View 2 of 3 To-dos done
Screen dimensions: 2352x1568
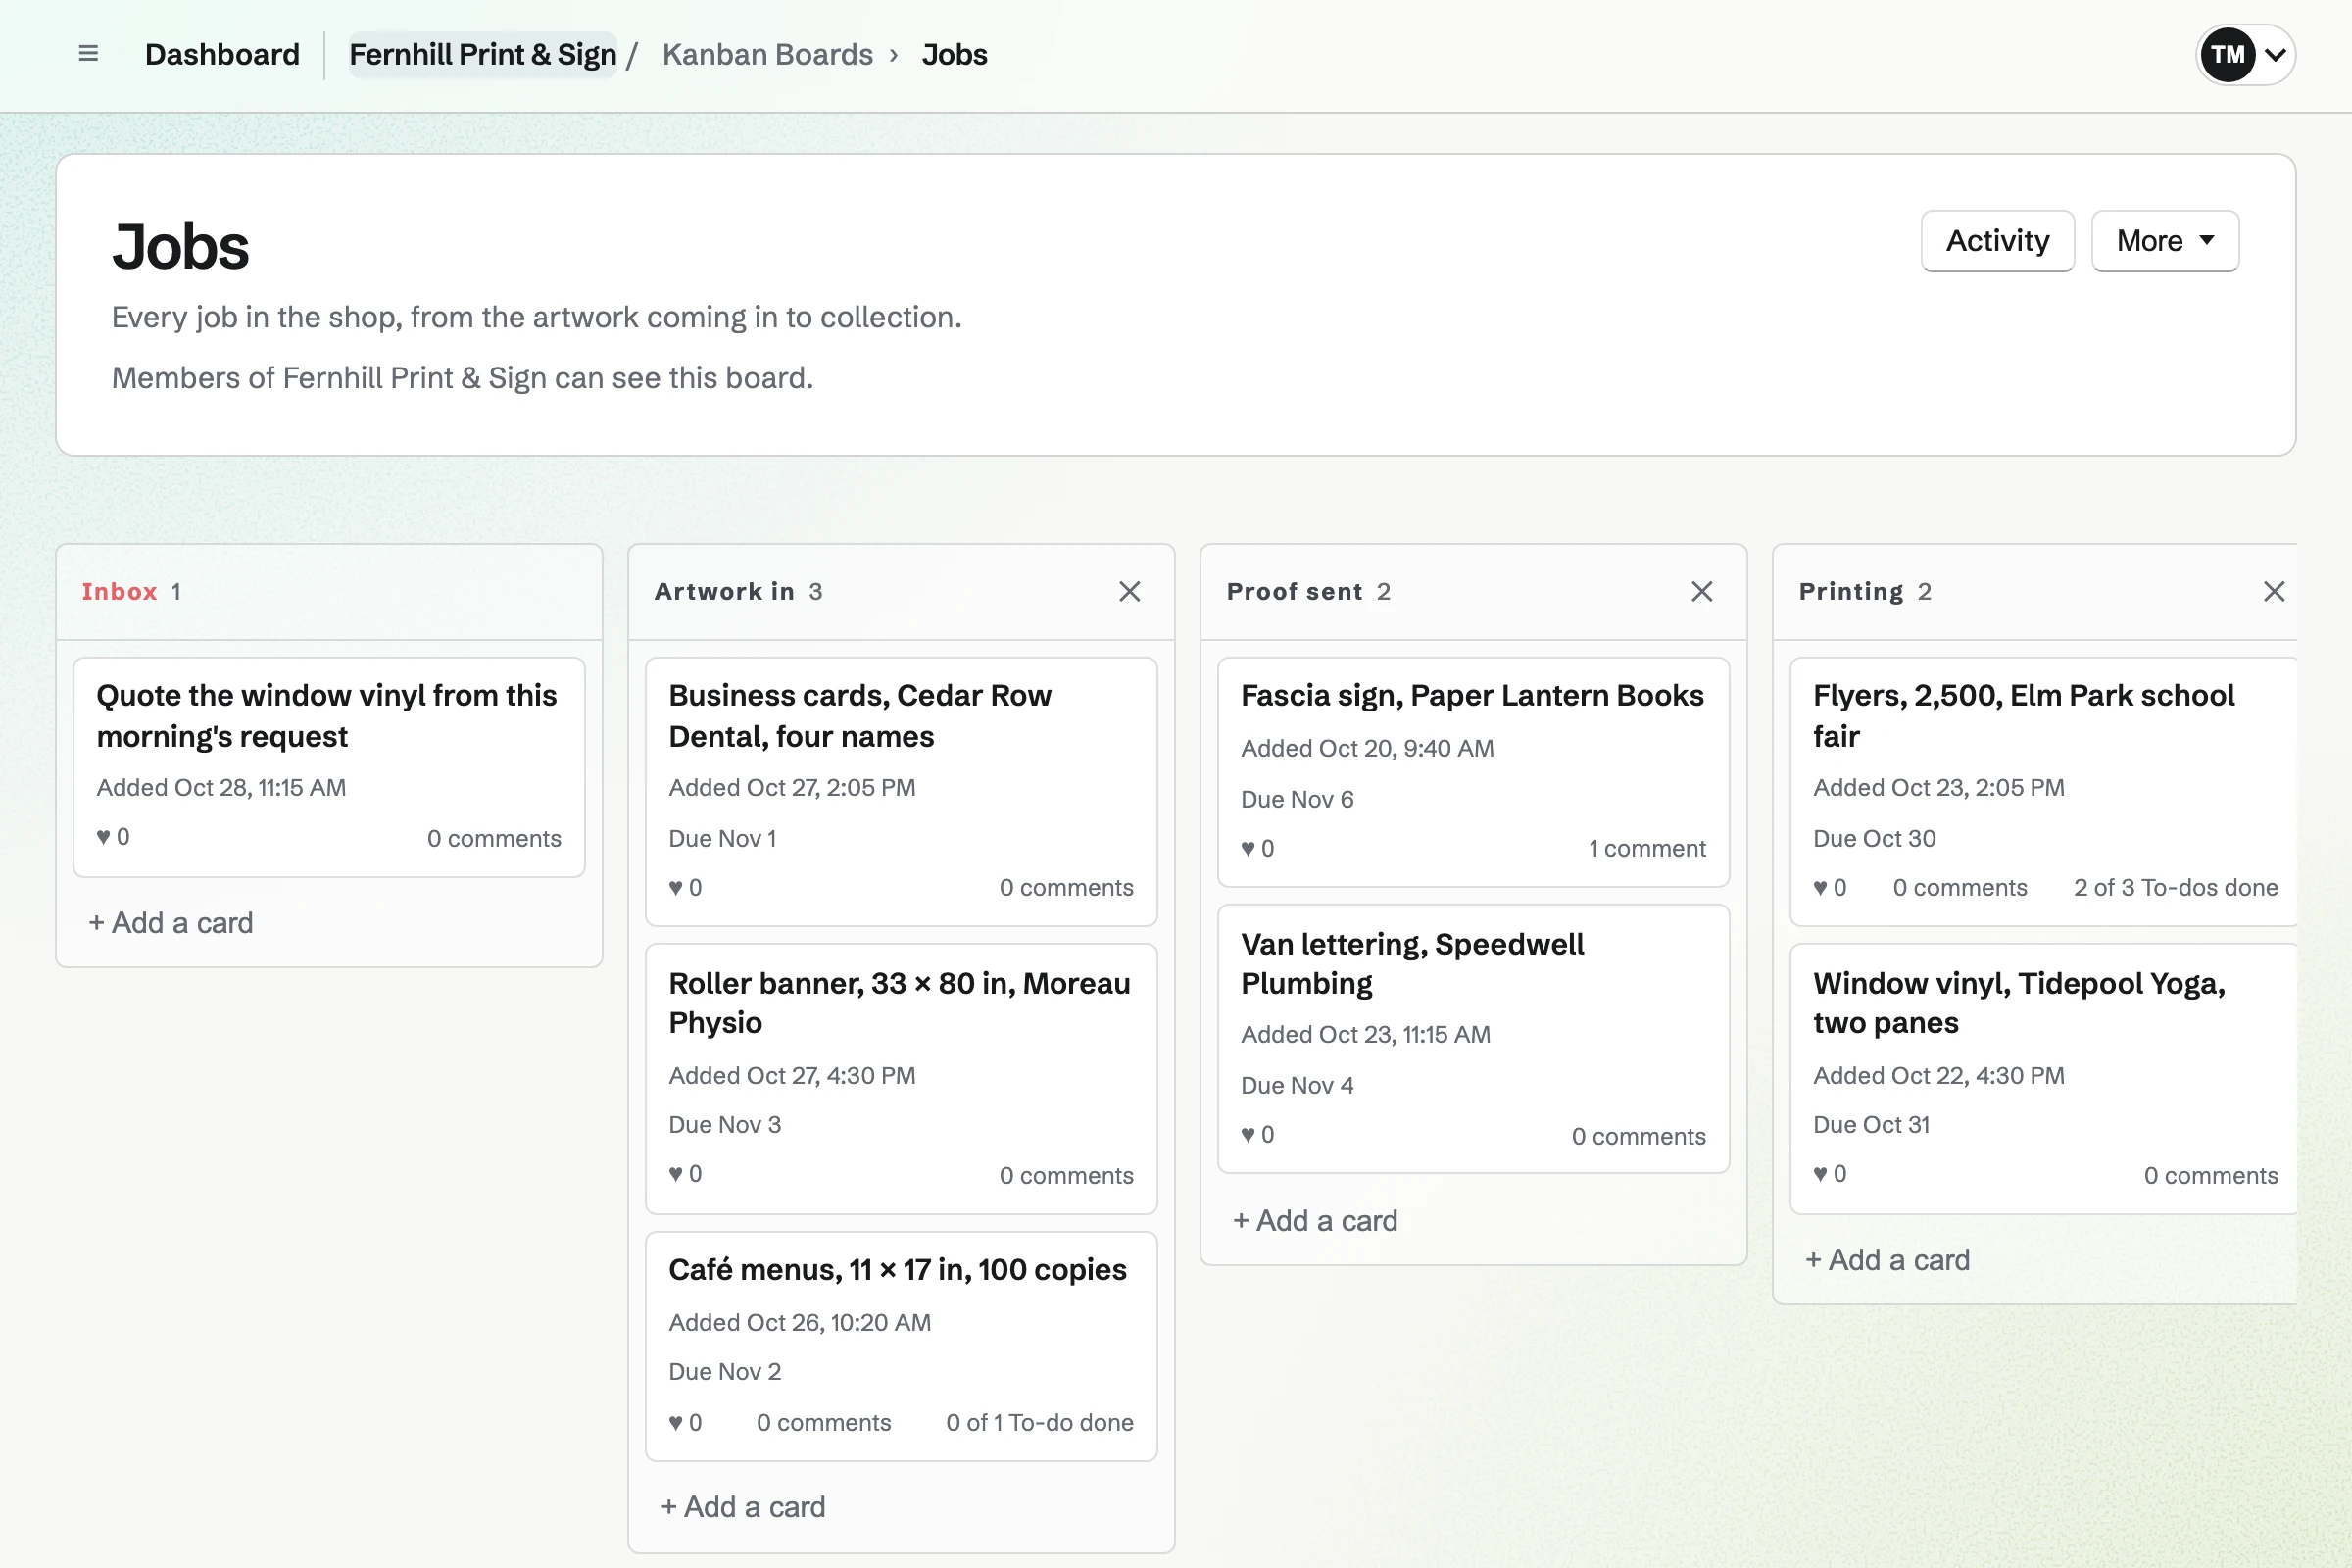click(2175, 887)
